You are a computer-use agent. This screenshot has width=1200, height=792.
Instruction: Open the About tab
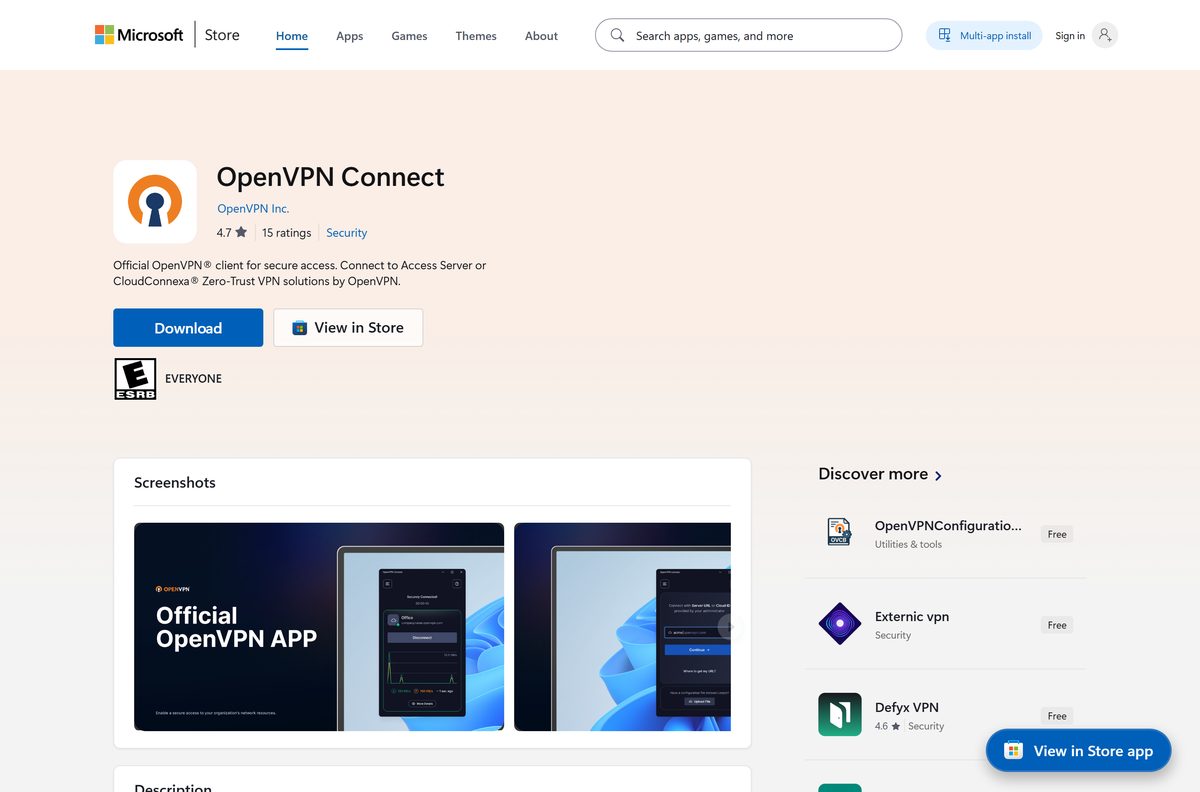point(541,36)
